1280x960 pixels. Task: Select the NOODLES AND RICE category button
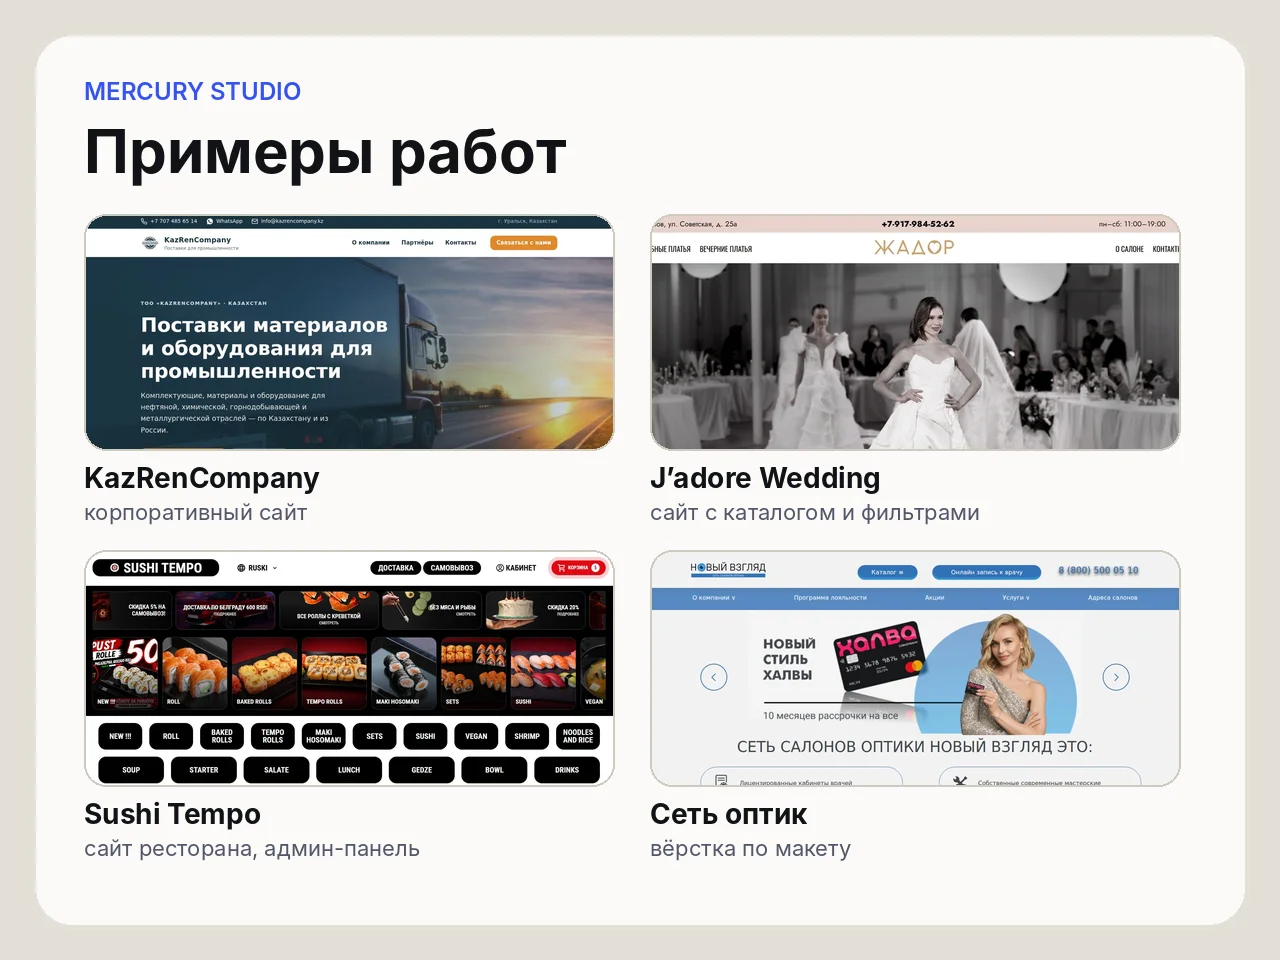tap(578, 736)
